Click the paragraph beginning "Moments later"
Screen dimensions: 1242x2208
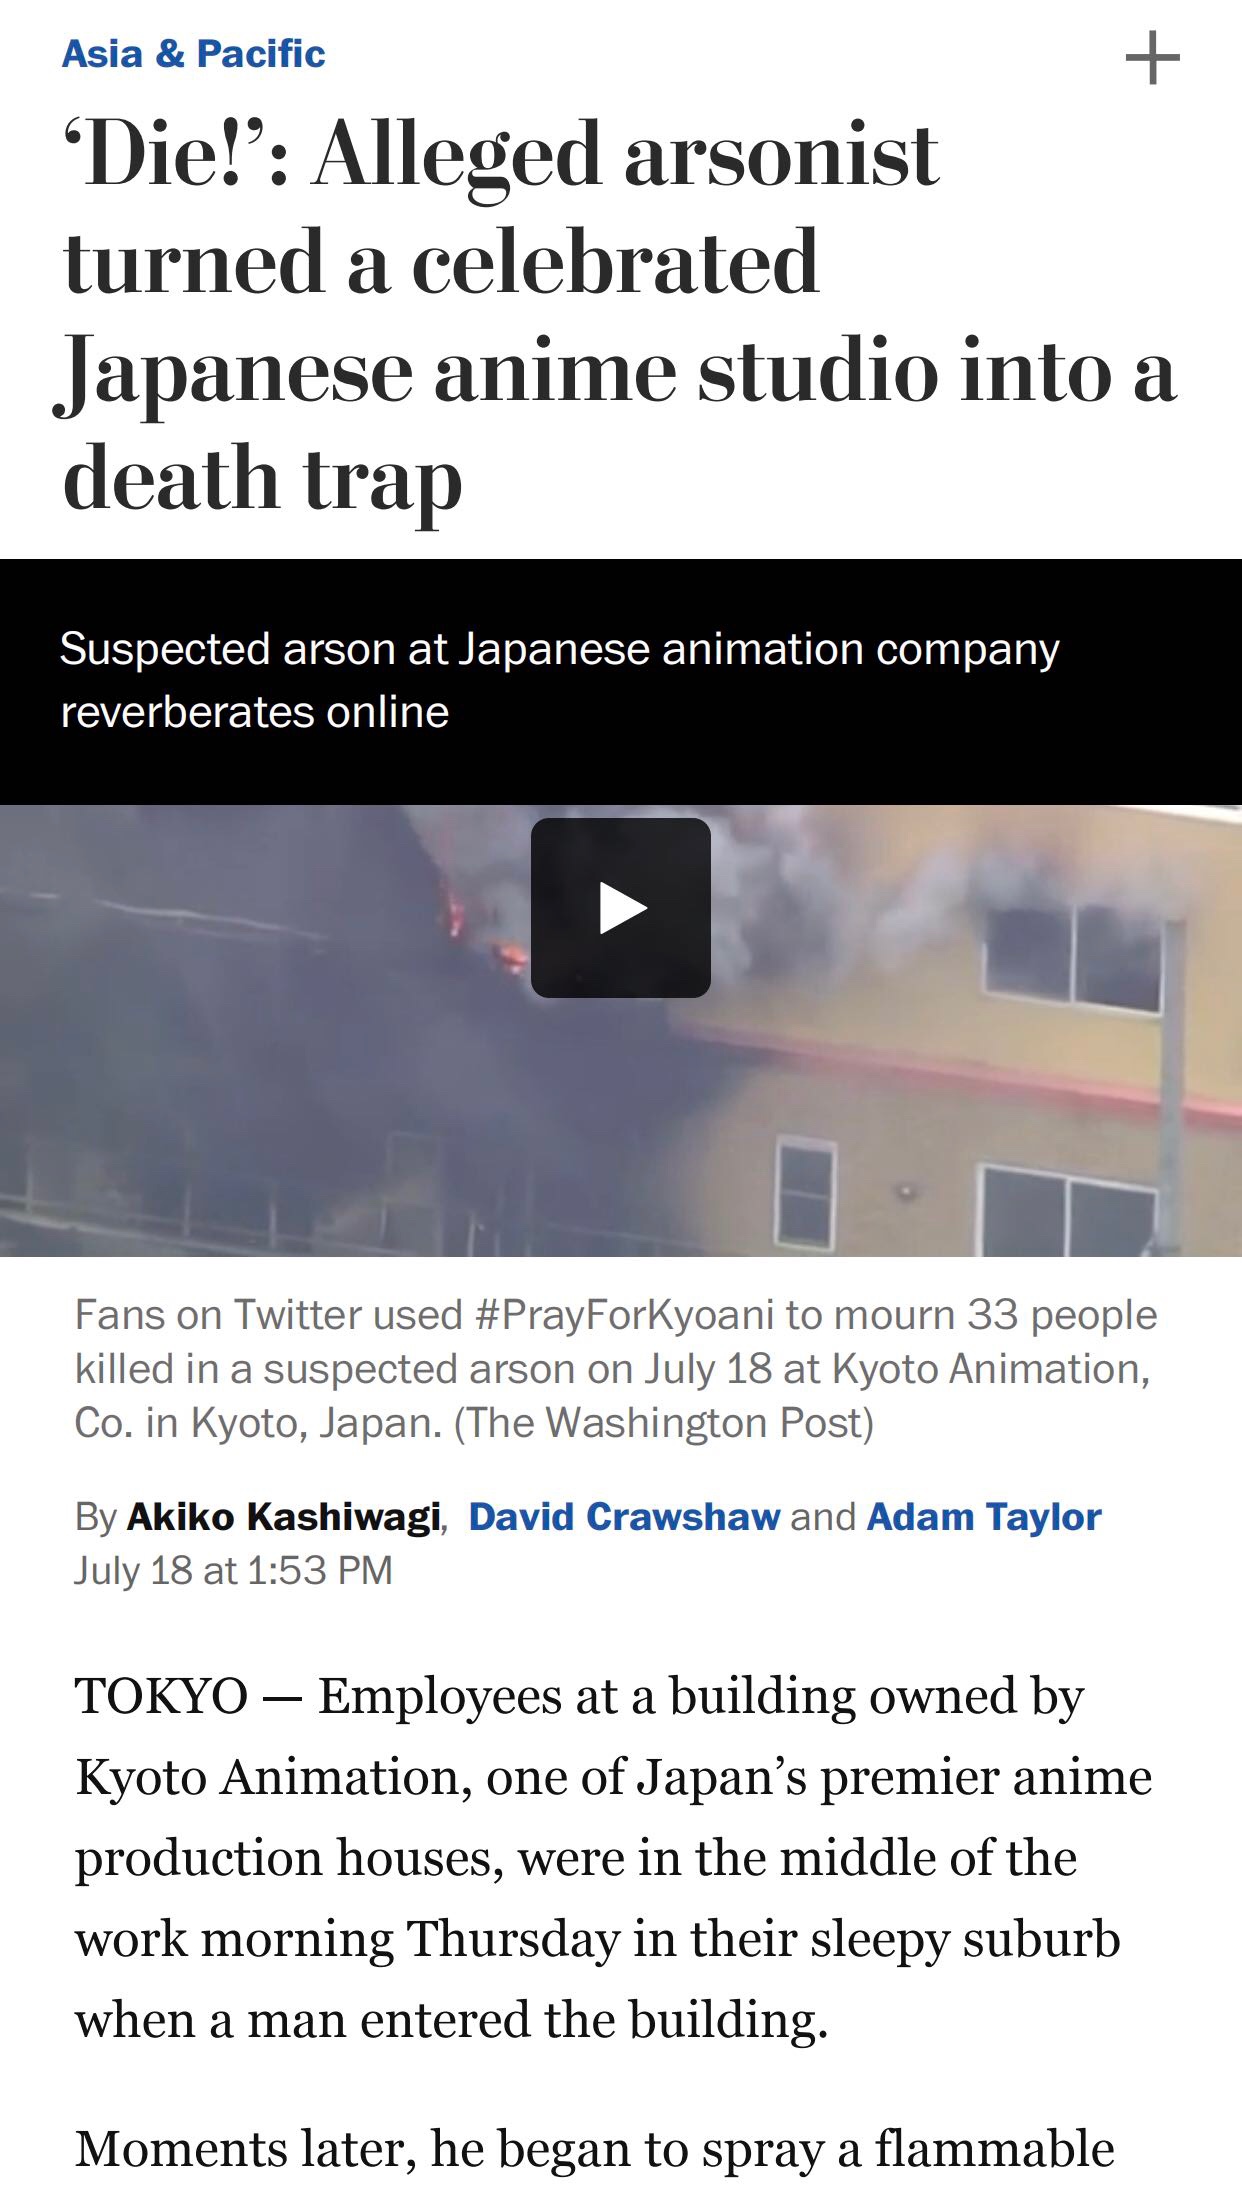coord(595,2150)
